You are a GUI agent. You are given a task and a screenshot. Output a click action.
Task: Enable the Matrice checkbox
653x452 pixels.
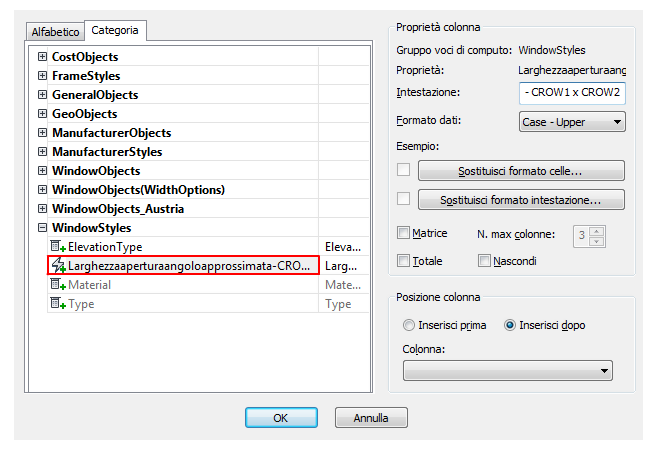tap(403, 232)
